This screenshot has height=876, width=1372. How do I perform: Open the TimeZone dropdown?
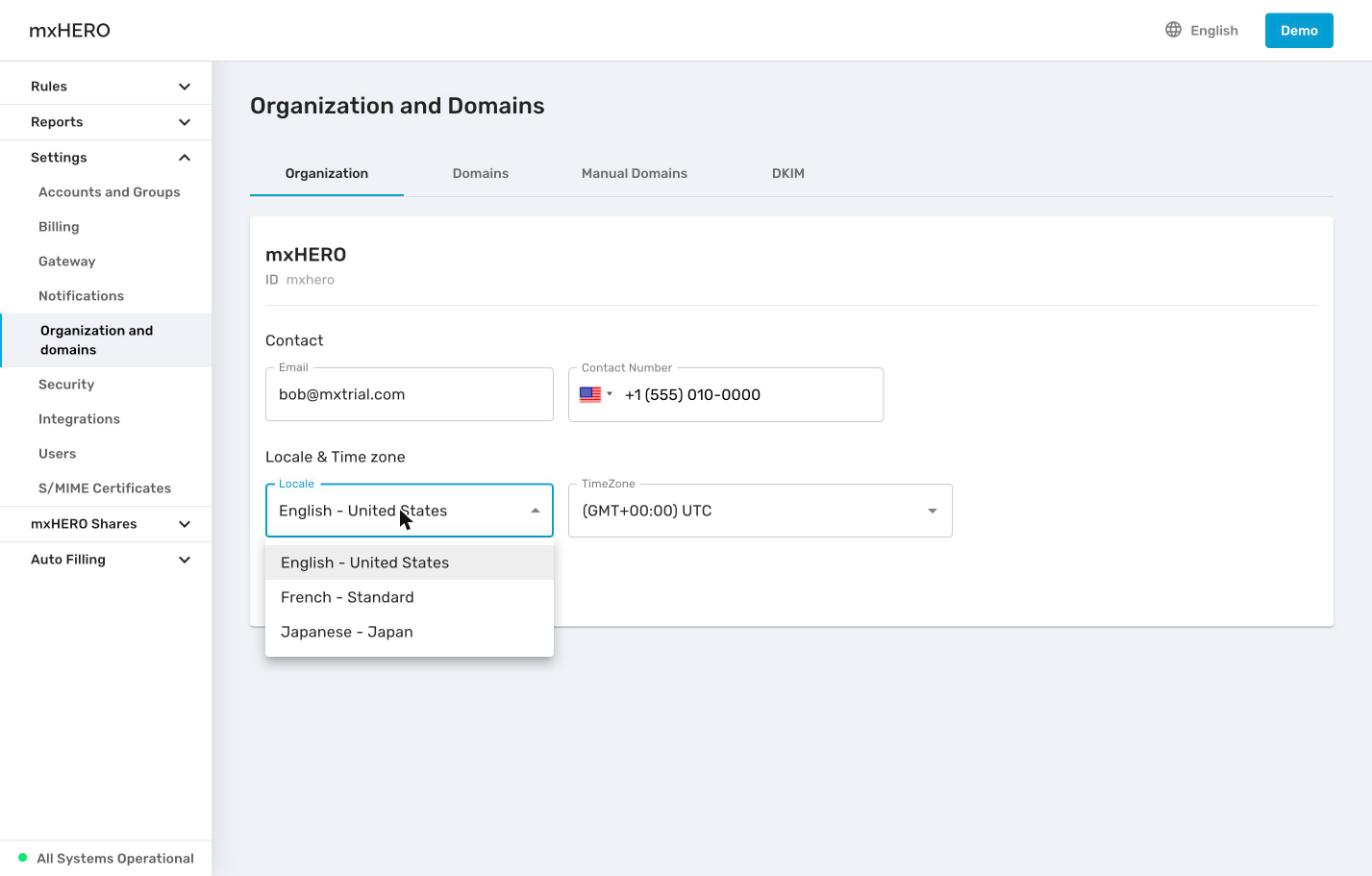760,511
